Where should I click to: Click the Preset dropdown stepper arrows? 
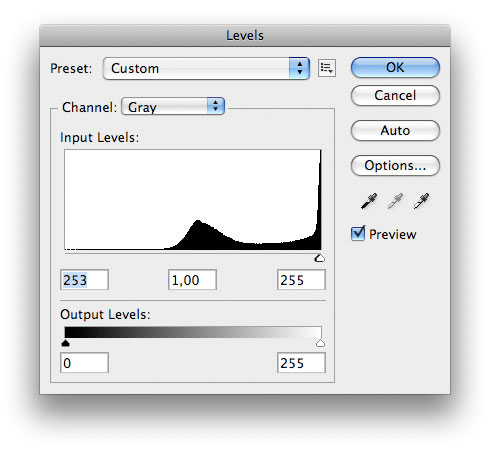click(x=299, y=68)
